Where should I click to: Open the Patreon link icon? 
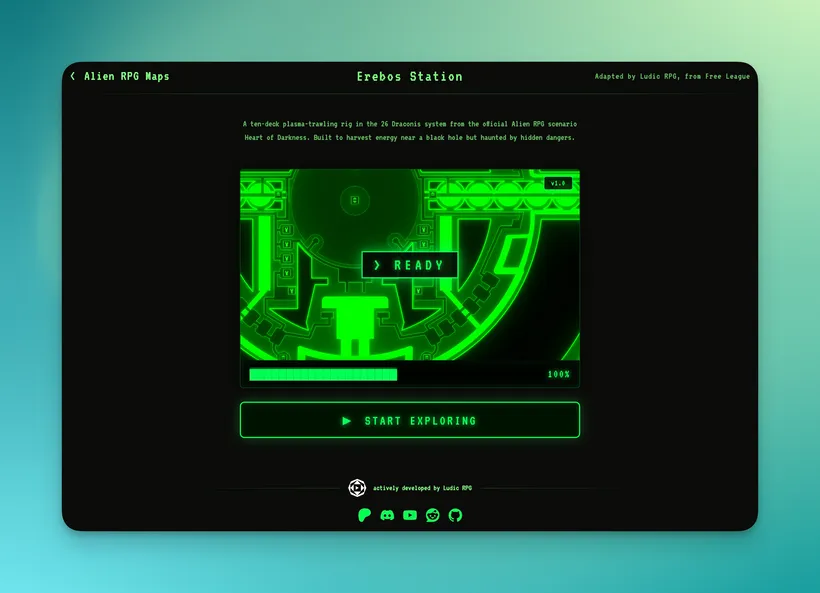click(365, 515)
